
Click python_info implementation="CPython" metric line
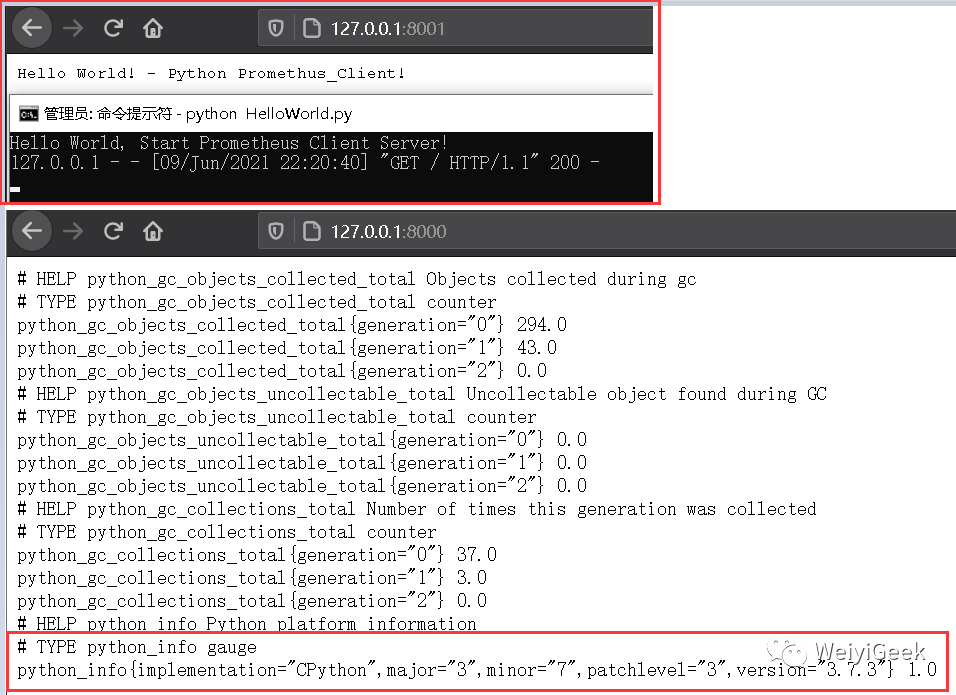pos(477,671)
